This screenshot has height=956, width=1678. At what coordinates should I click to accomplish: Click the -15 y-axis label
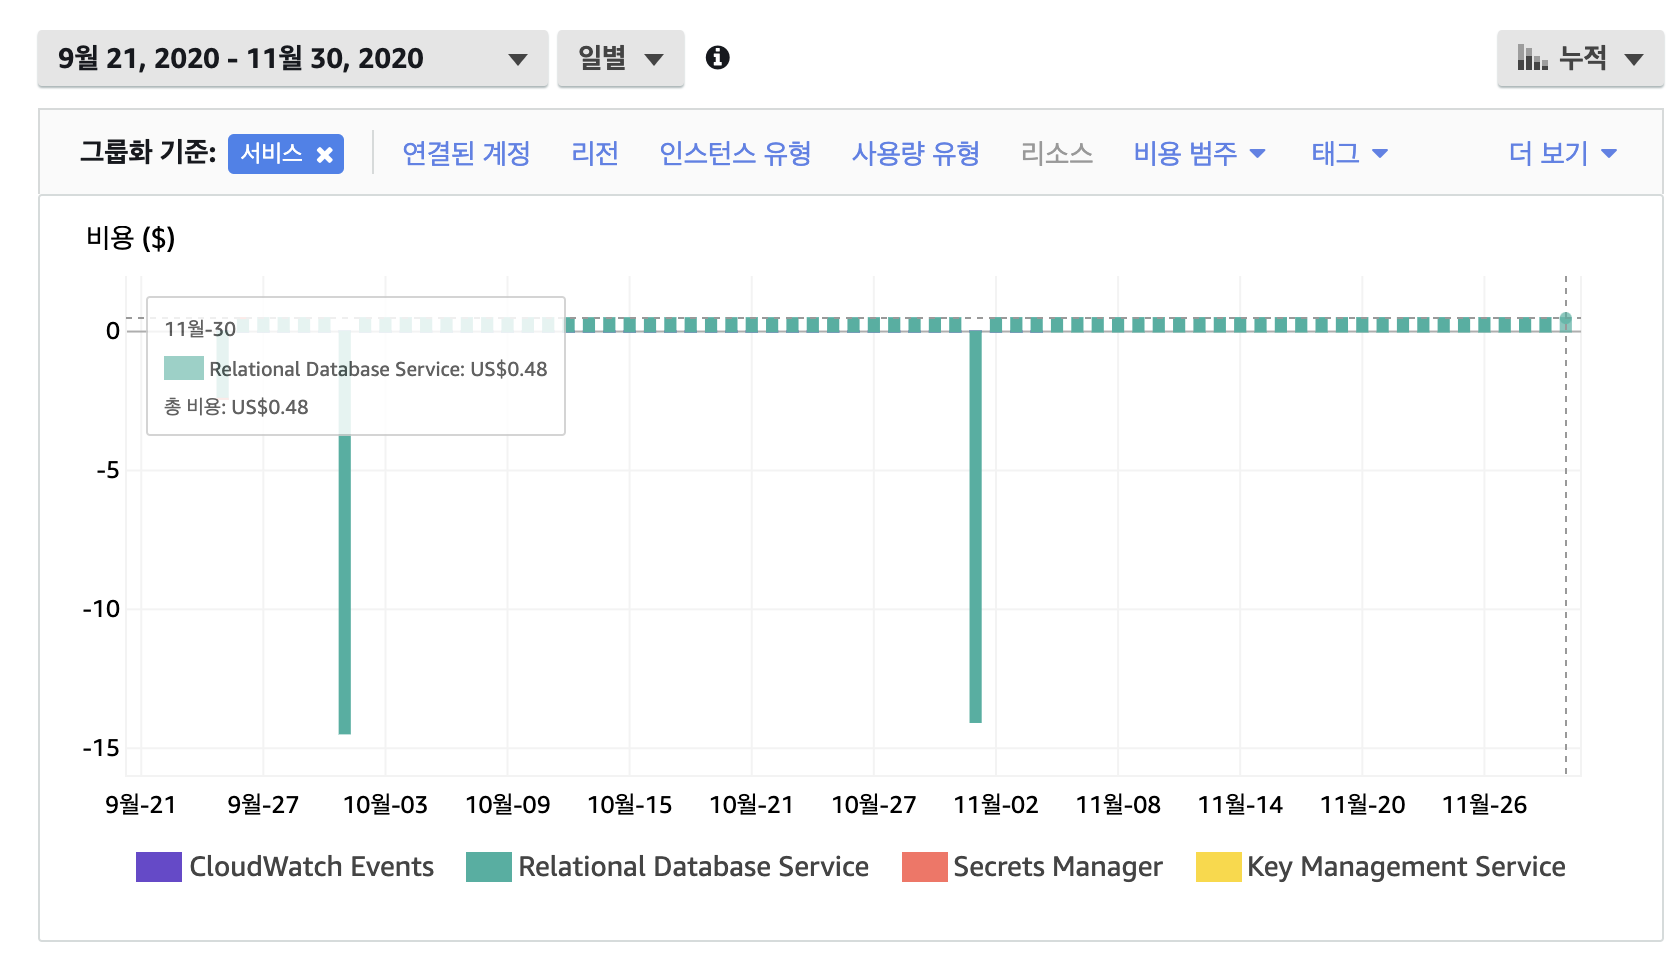pyautogui.click(x=102, y=748)
